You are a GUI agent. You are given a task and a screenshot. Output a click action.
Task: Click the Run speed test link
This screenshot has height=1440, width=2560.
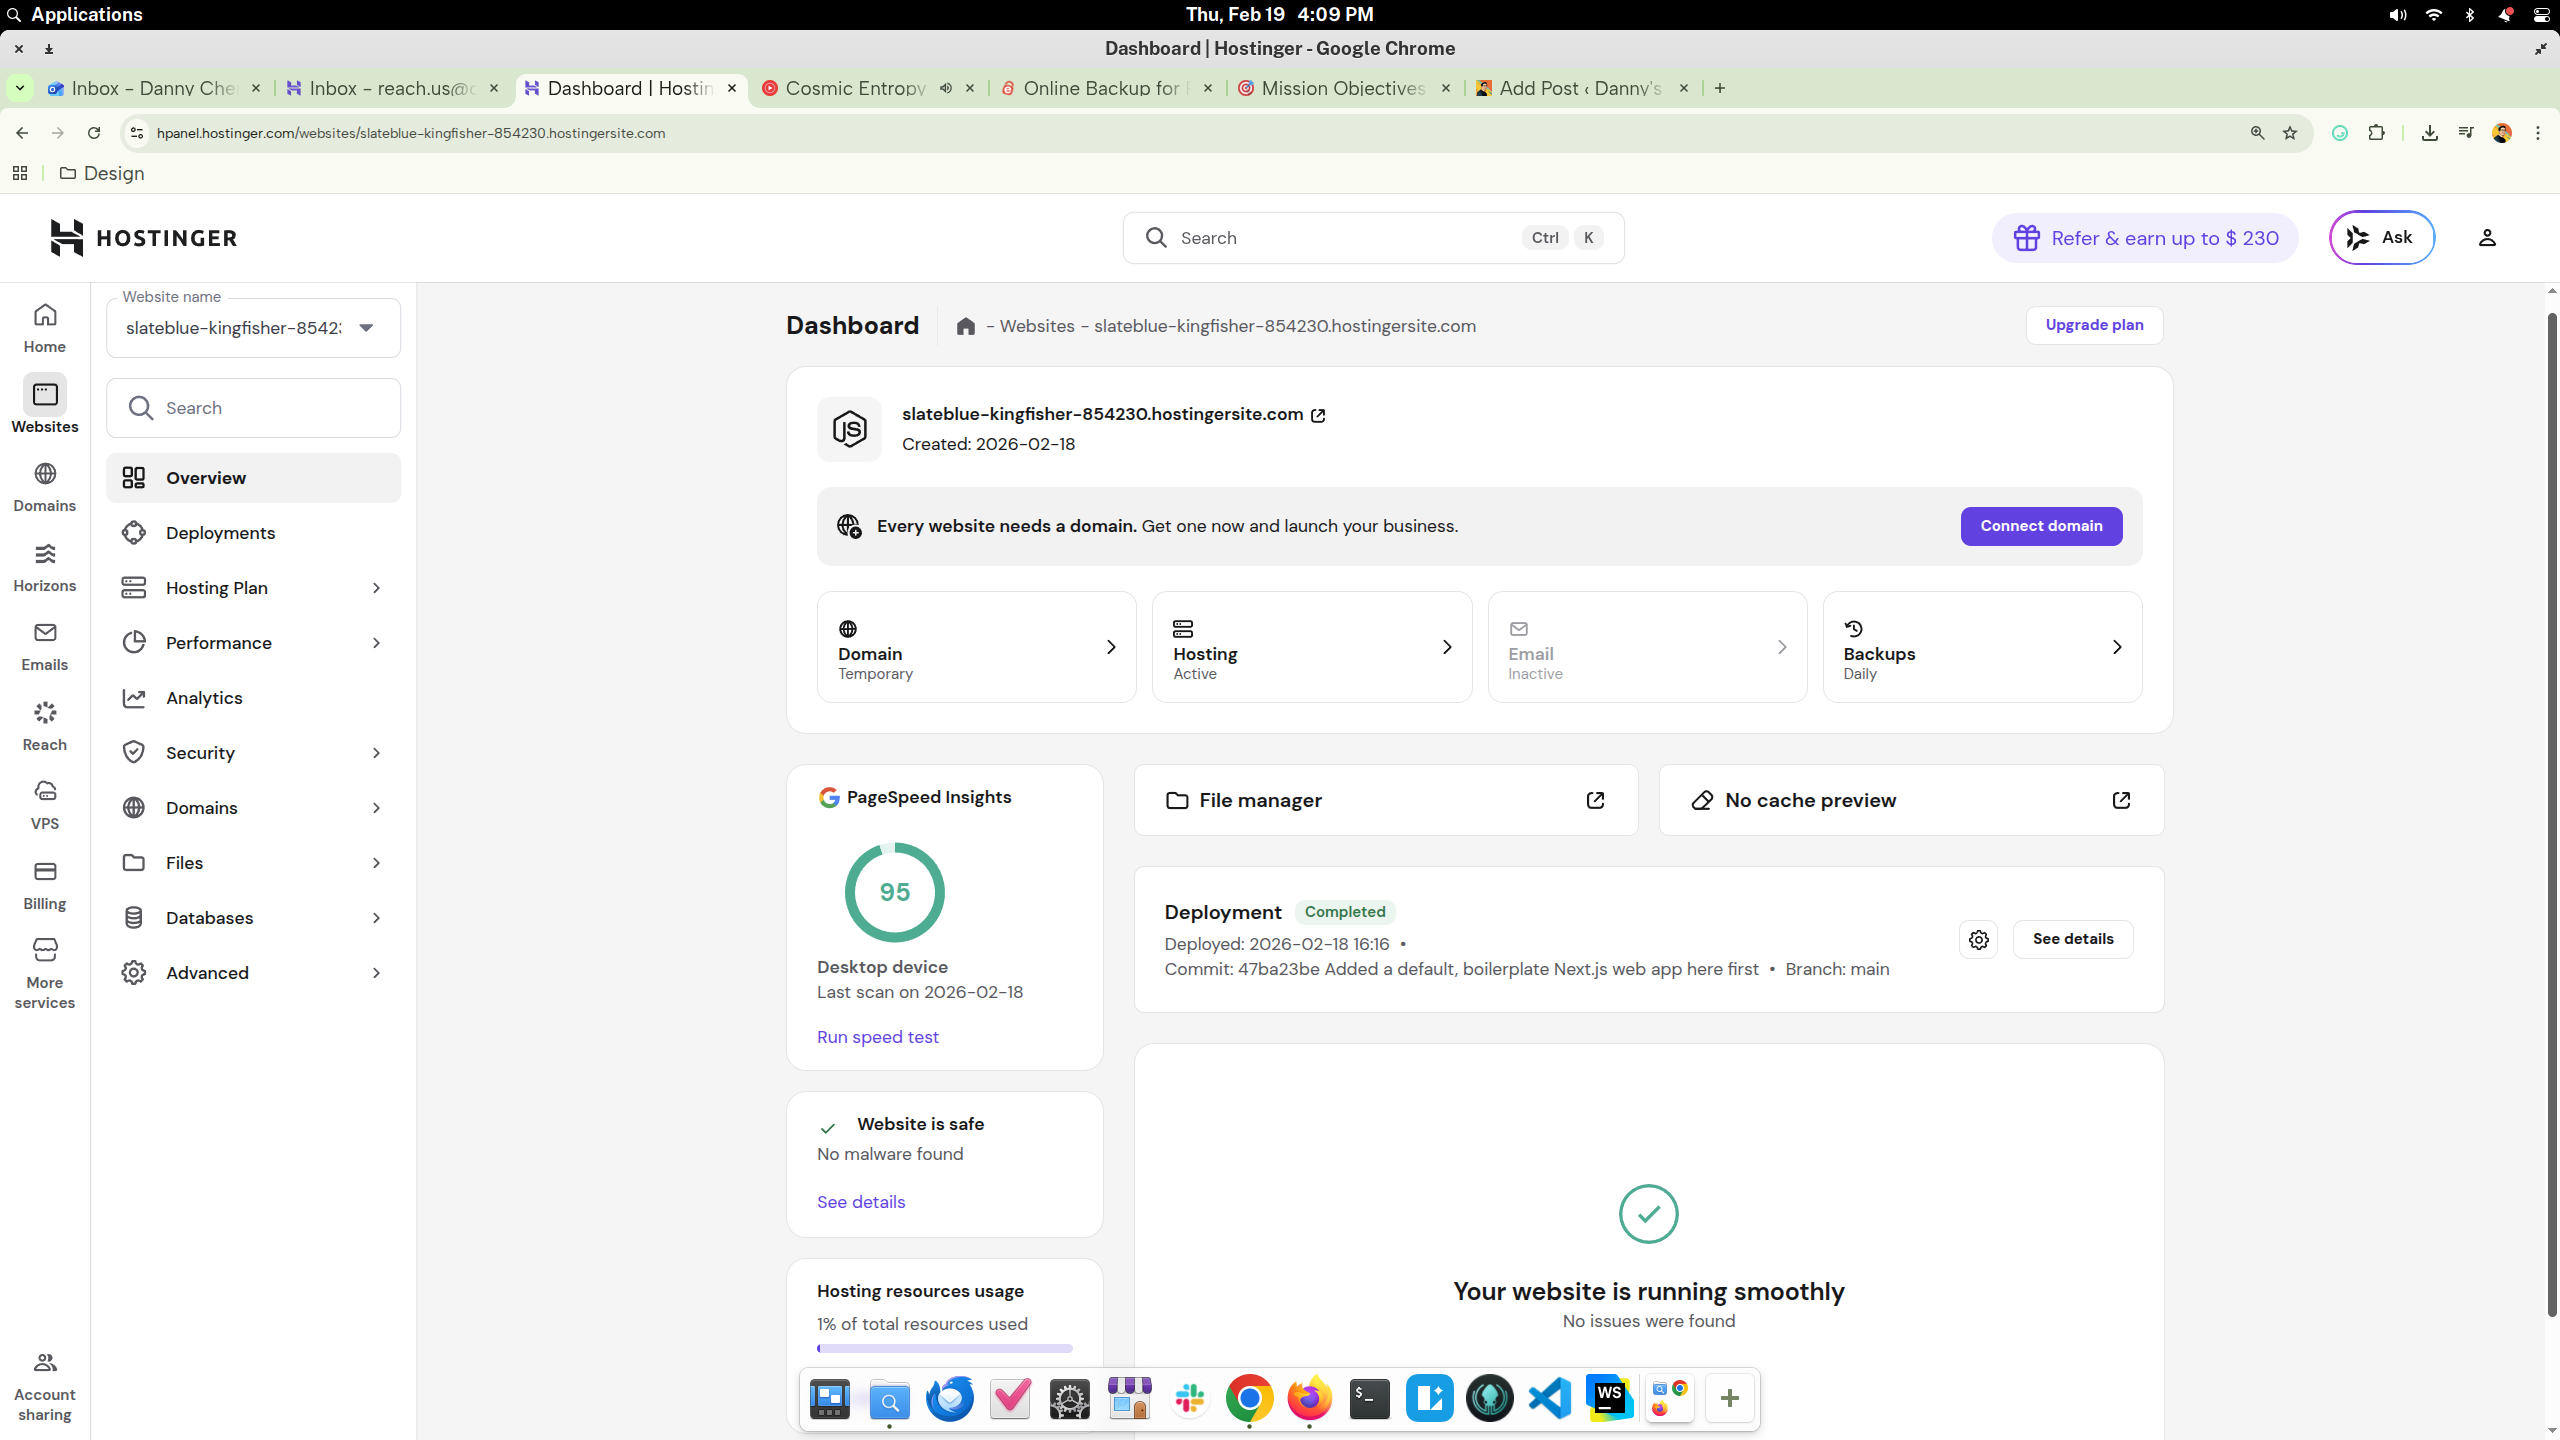[x=877, y=1036]
